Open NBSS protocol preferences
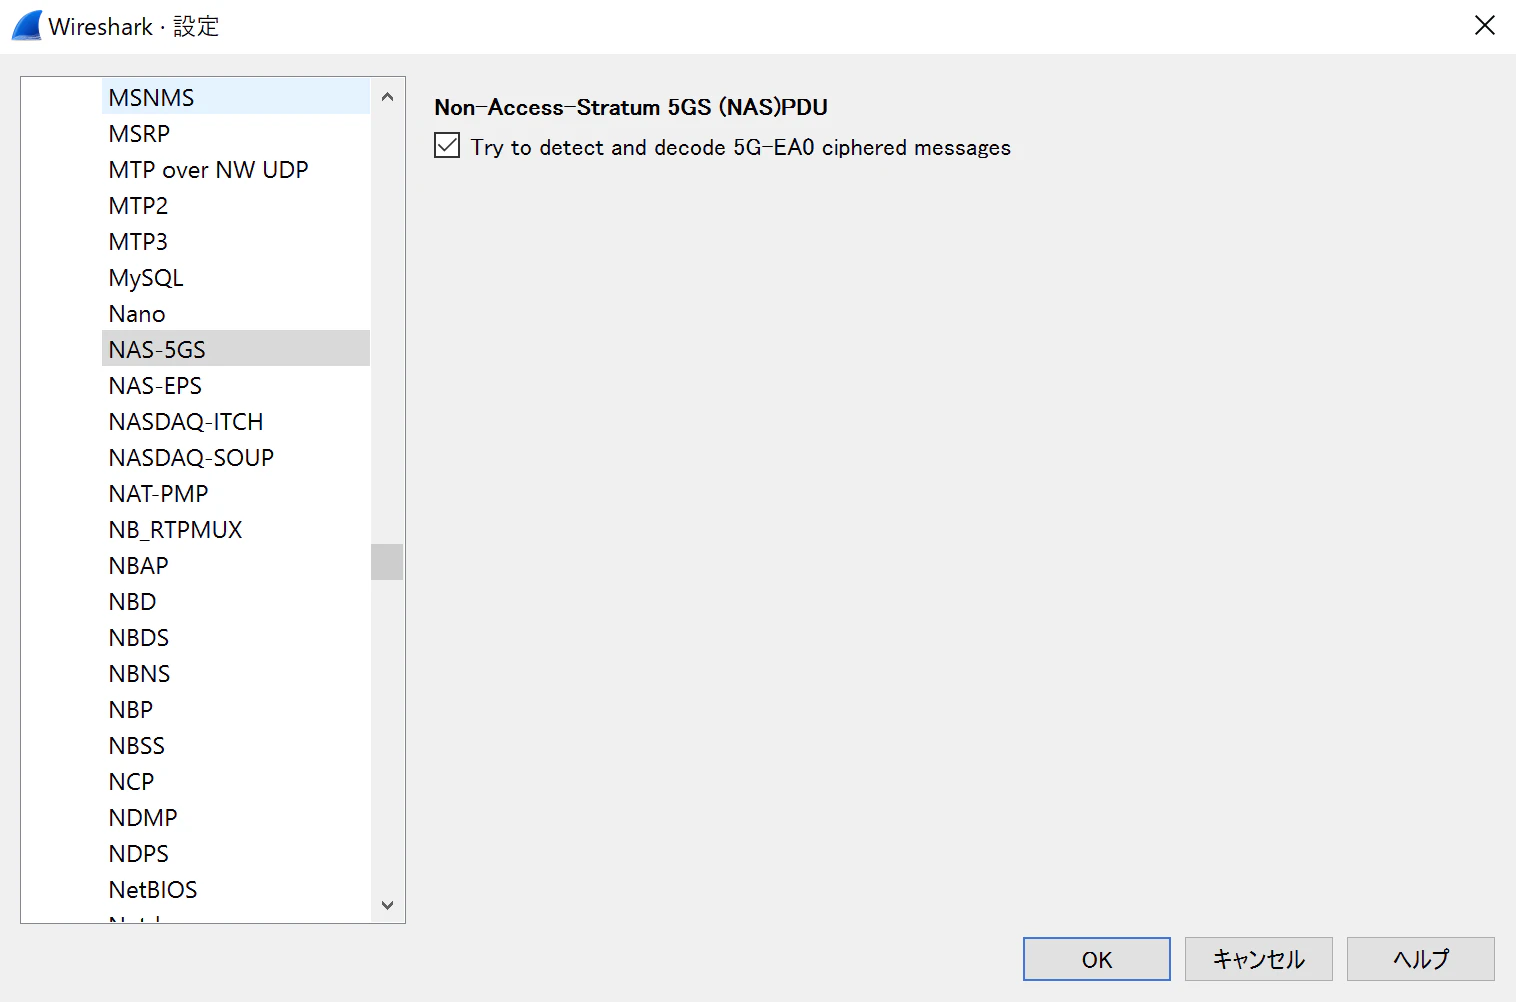The image size is (1516, 1002). [236, 745]
